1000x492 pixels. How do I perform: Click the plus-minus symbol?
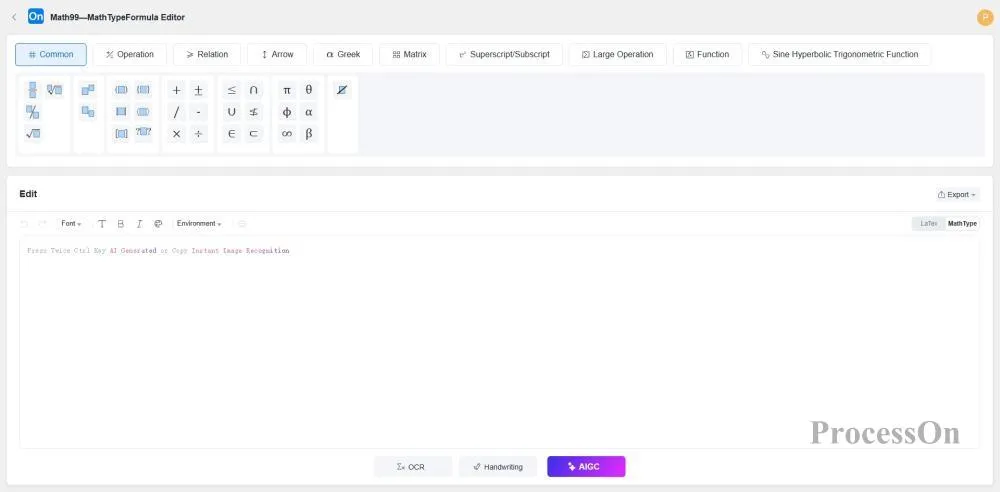tap(198, 90)
